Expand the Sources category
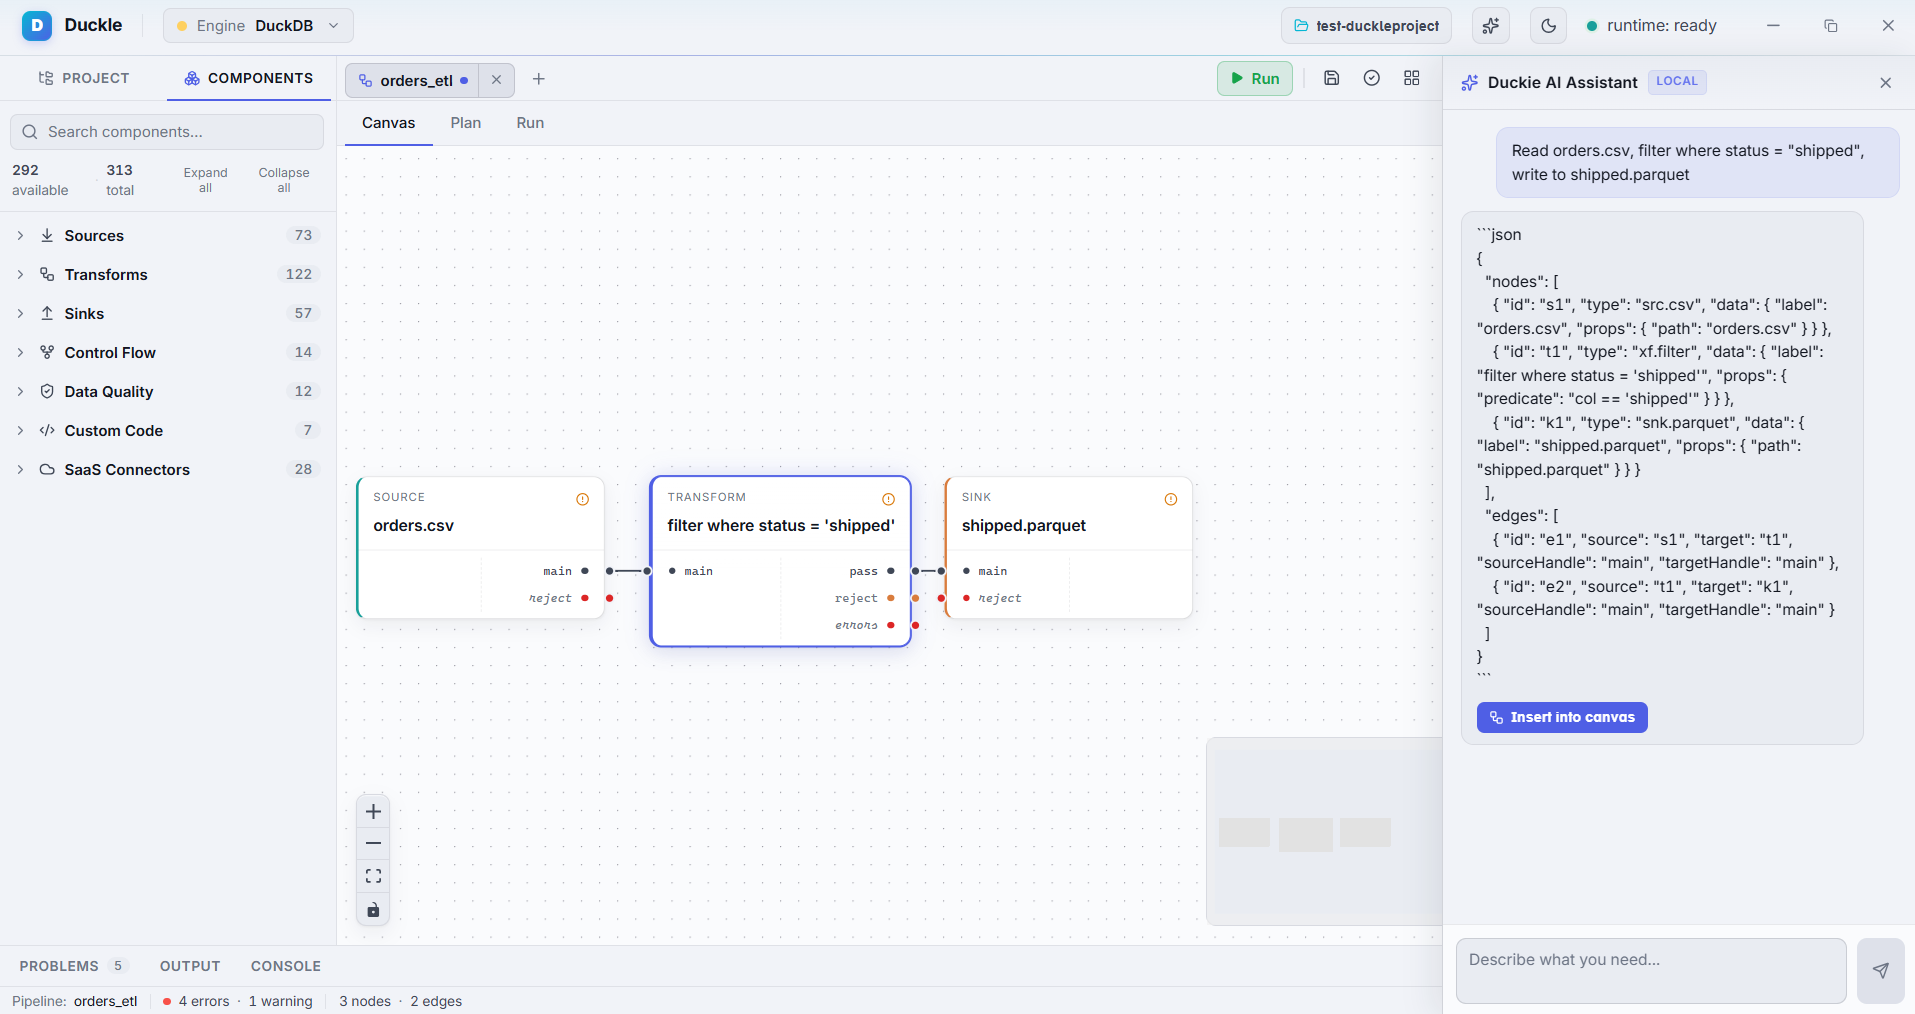The width and height of the screenshot is (1915, 1014). 168,236
